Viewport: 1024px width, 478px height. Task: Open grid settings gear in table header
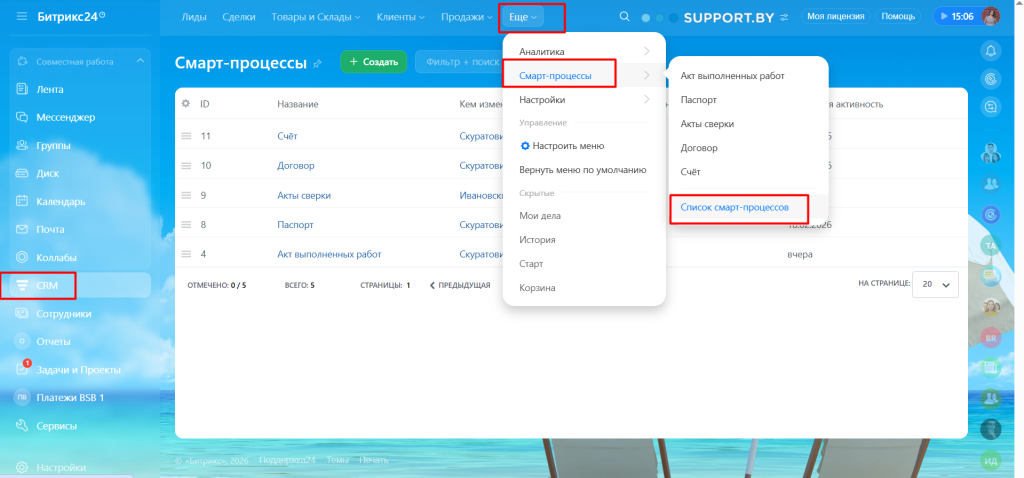coord(185,103)
